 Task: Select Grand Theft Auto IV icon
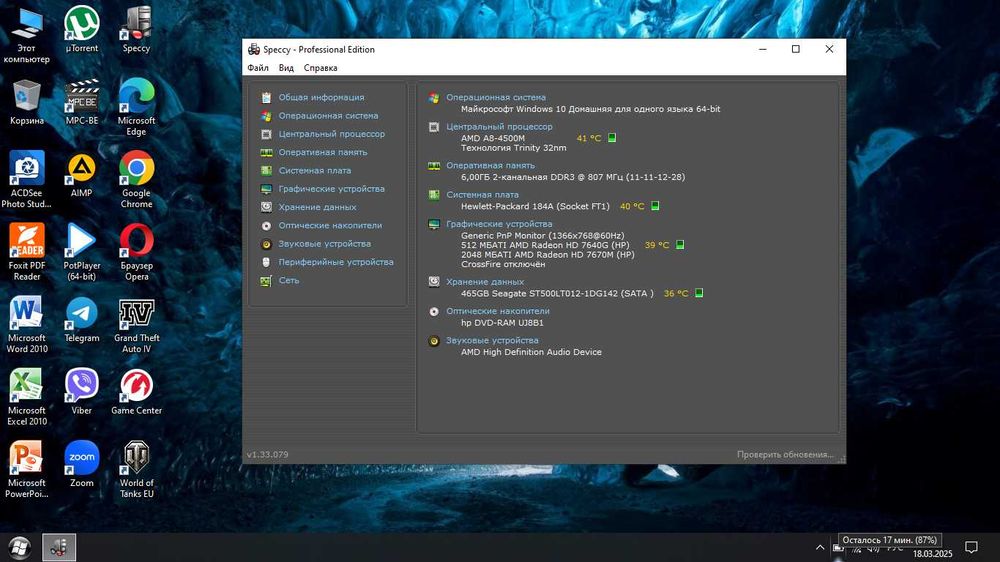coord(136,325)
